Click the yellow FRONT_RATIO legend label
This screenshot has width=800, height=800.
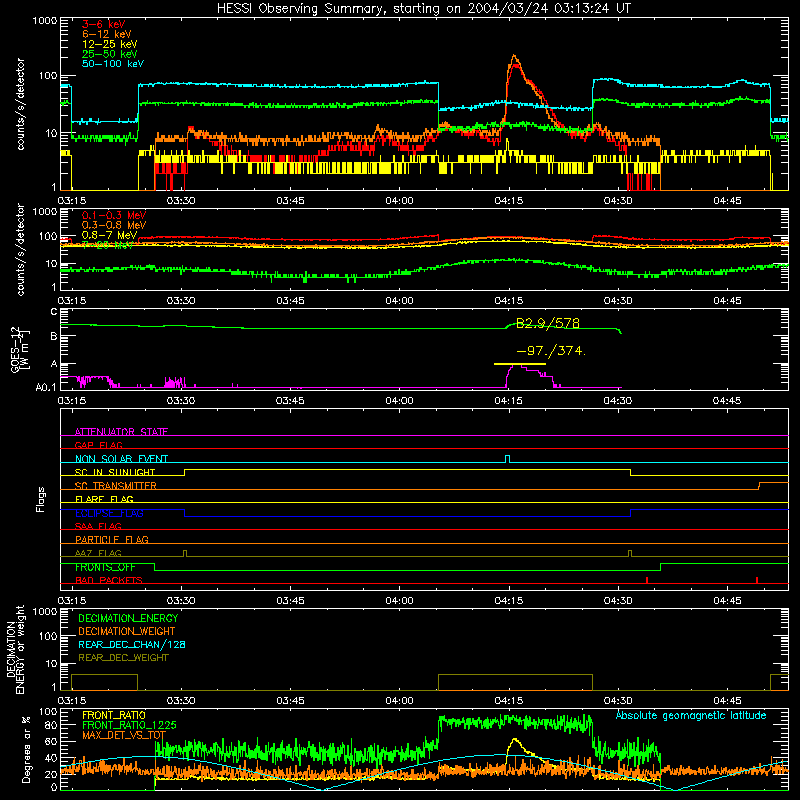(x=114, y=715)
